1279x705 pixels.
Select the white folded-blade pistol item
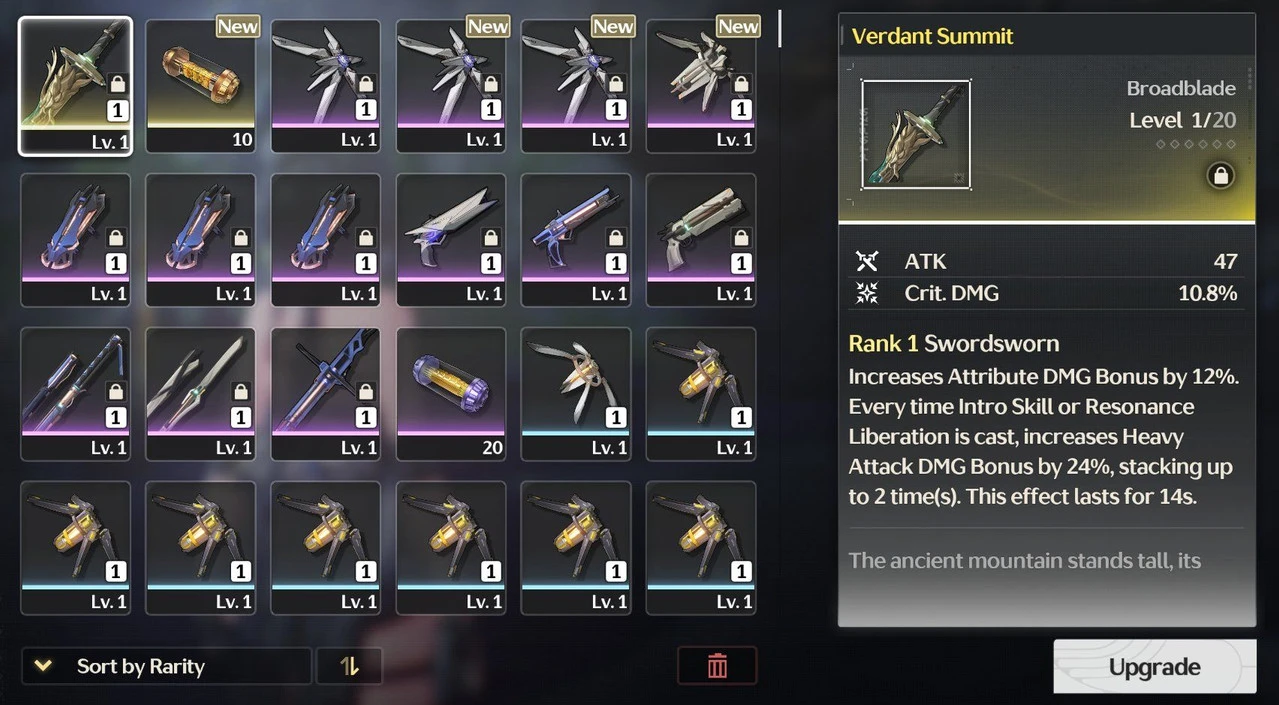[451, 240]
